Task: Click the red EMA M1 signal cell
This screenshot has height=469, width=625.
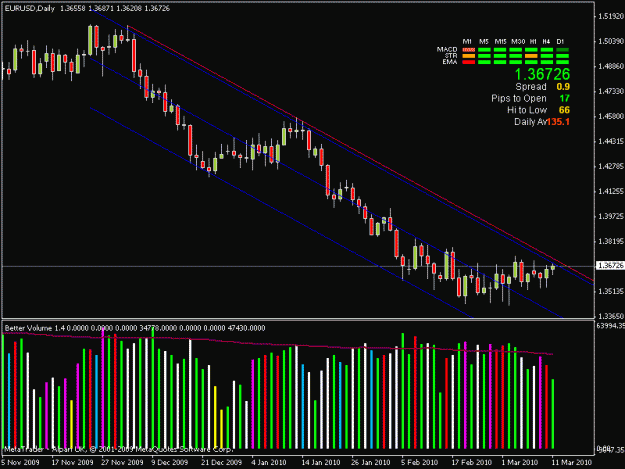Action: tap(469, 62)
